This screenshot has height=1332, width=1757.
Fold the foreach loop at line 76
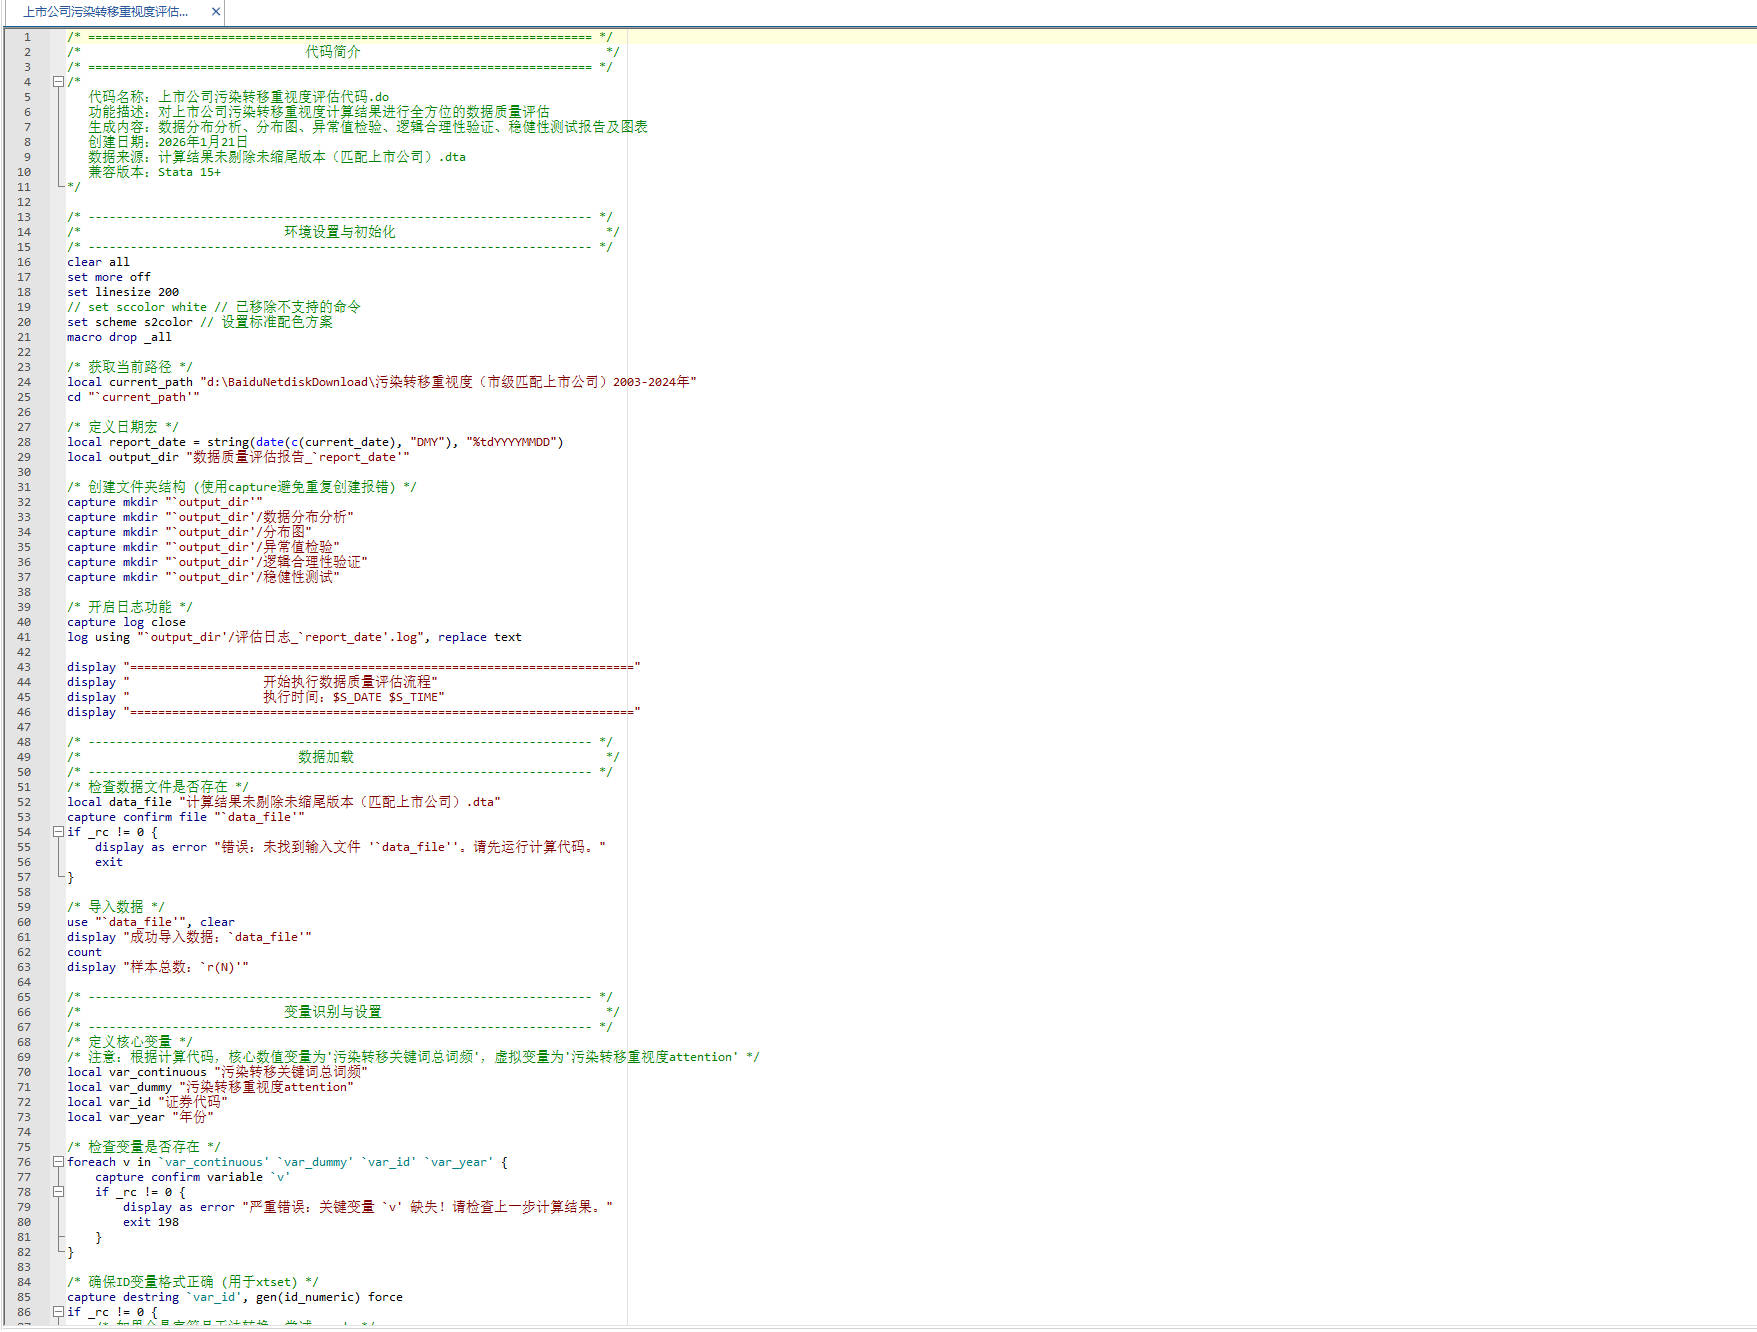tap(58, 1162)
